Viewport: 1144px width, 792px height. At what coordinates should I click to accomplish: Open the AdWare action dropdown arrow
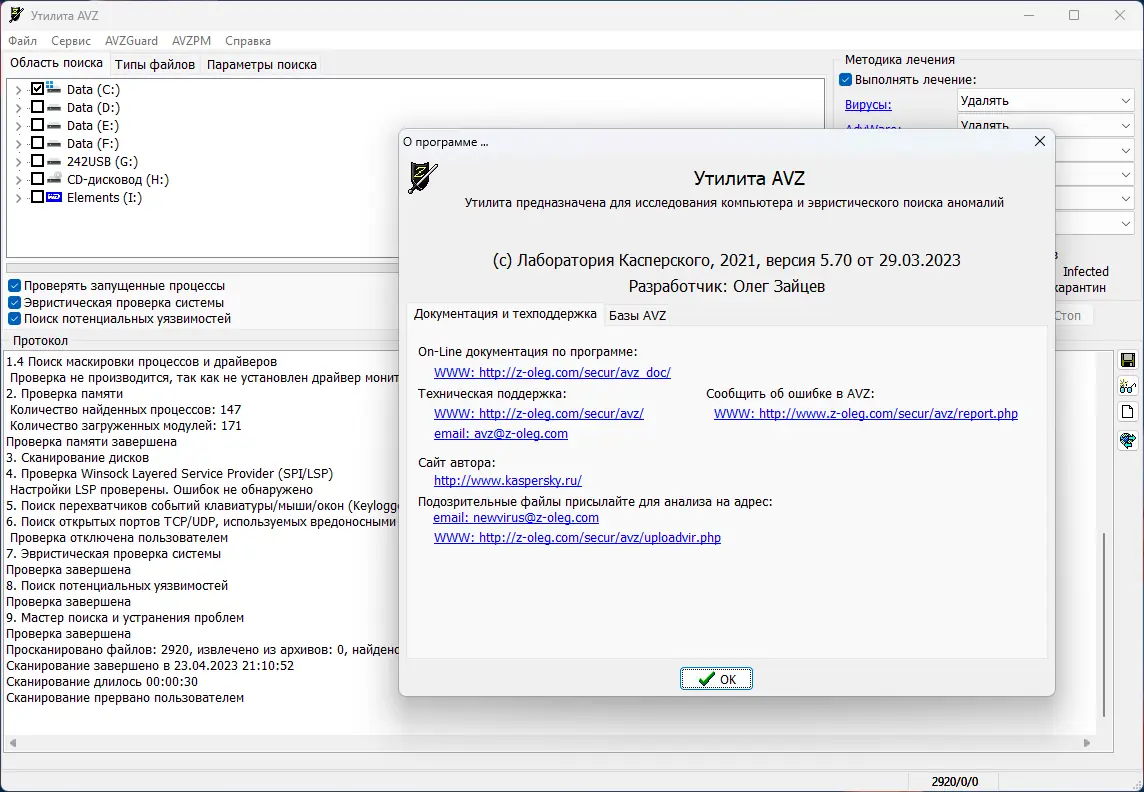[x=1125, y=125]
